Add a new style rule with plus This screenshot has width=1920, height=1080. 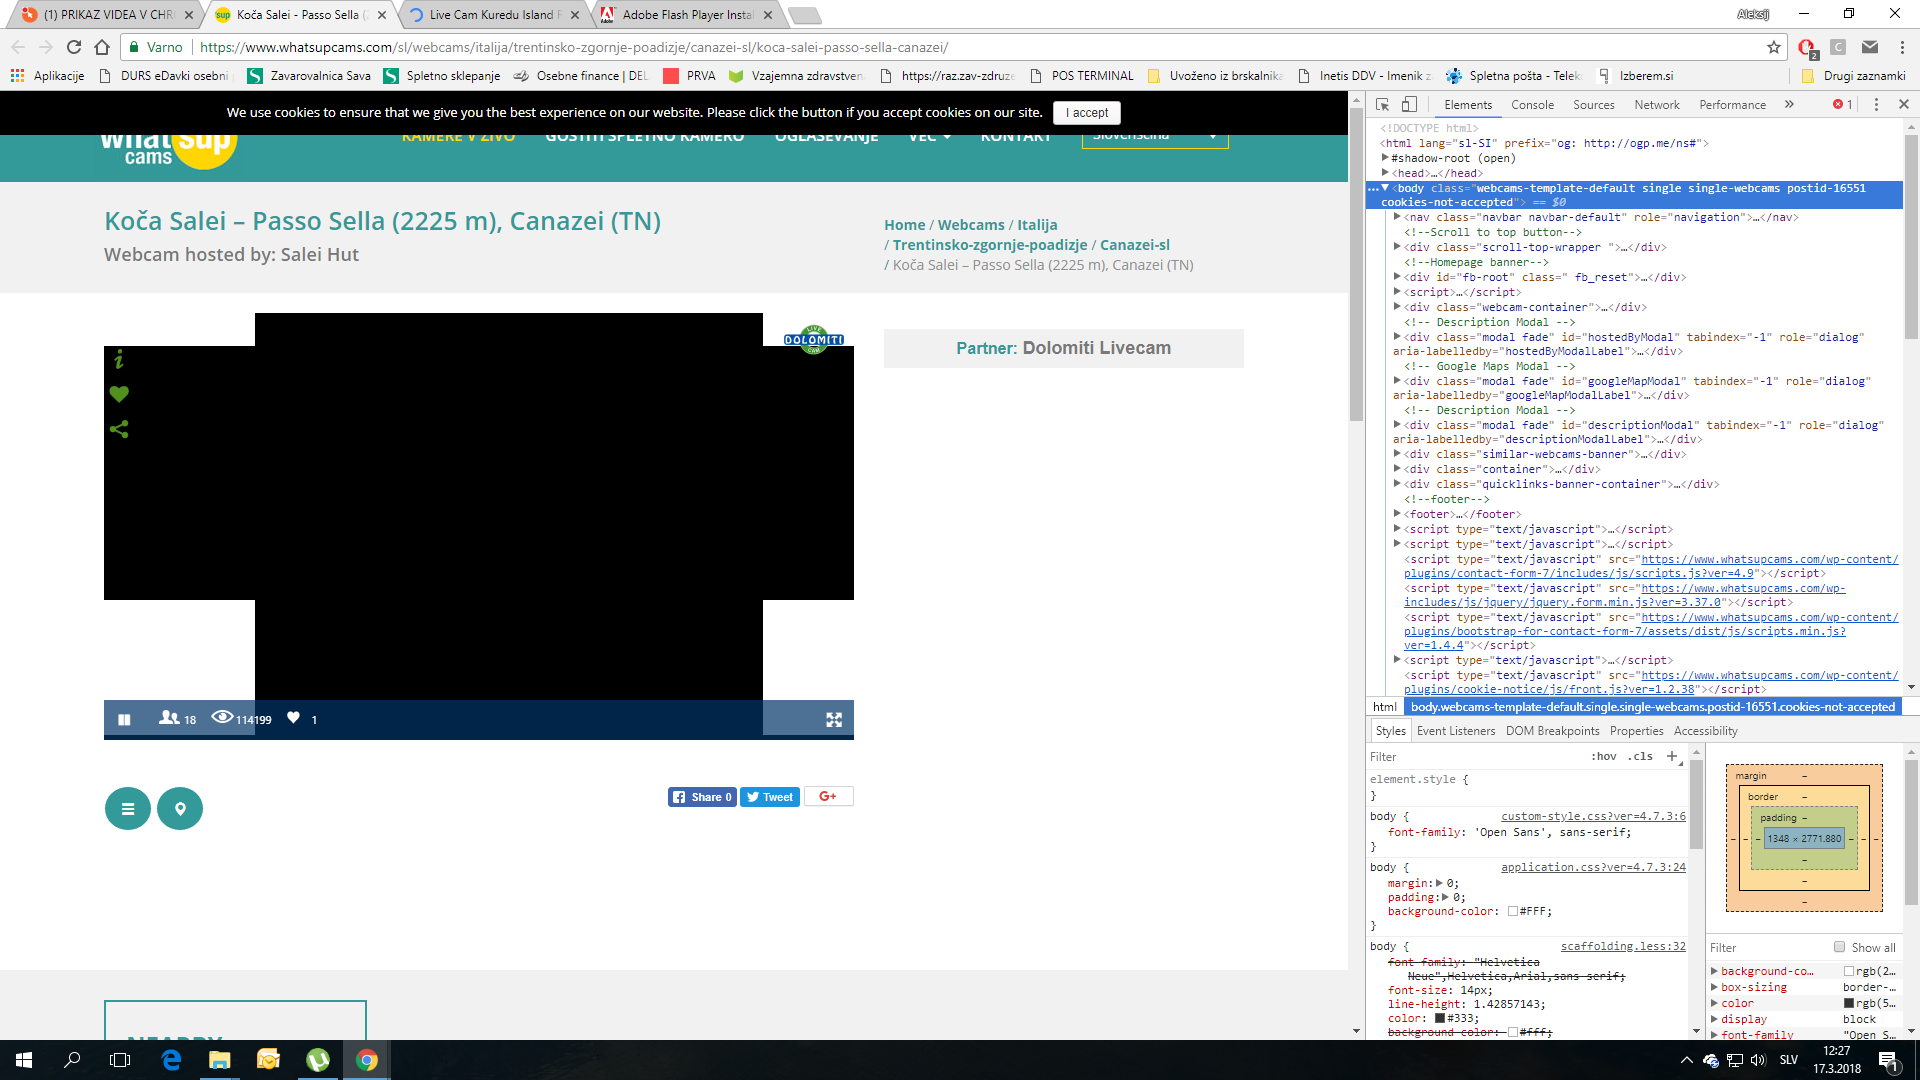(1672, 756)
